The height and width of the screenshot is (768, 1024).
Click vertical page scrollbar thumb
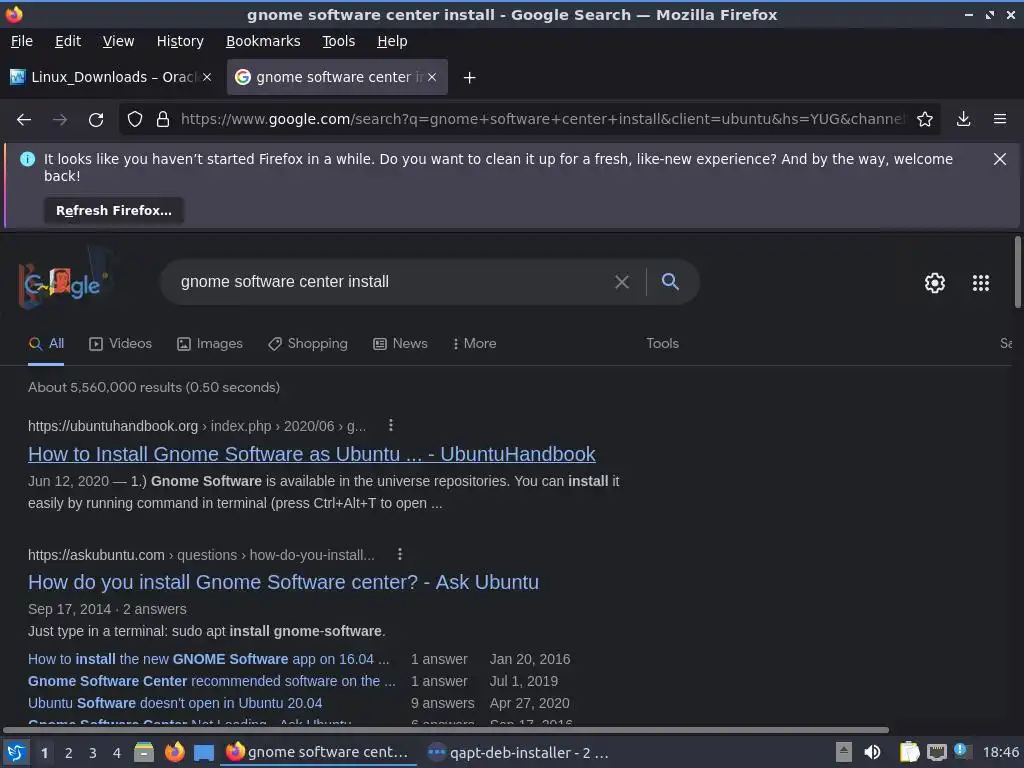1017,272
